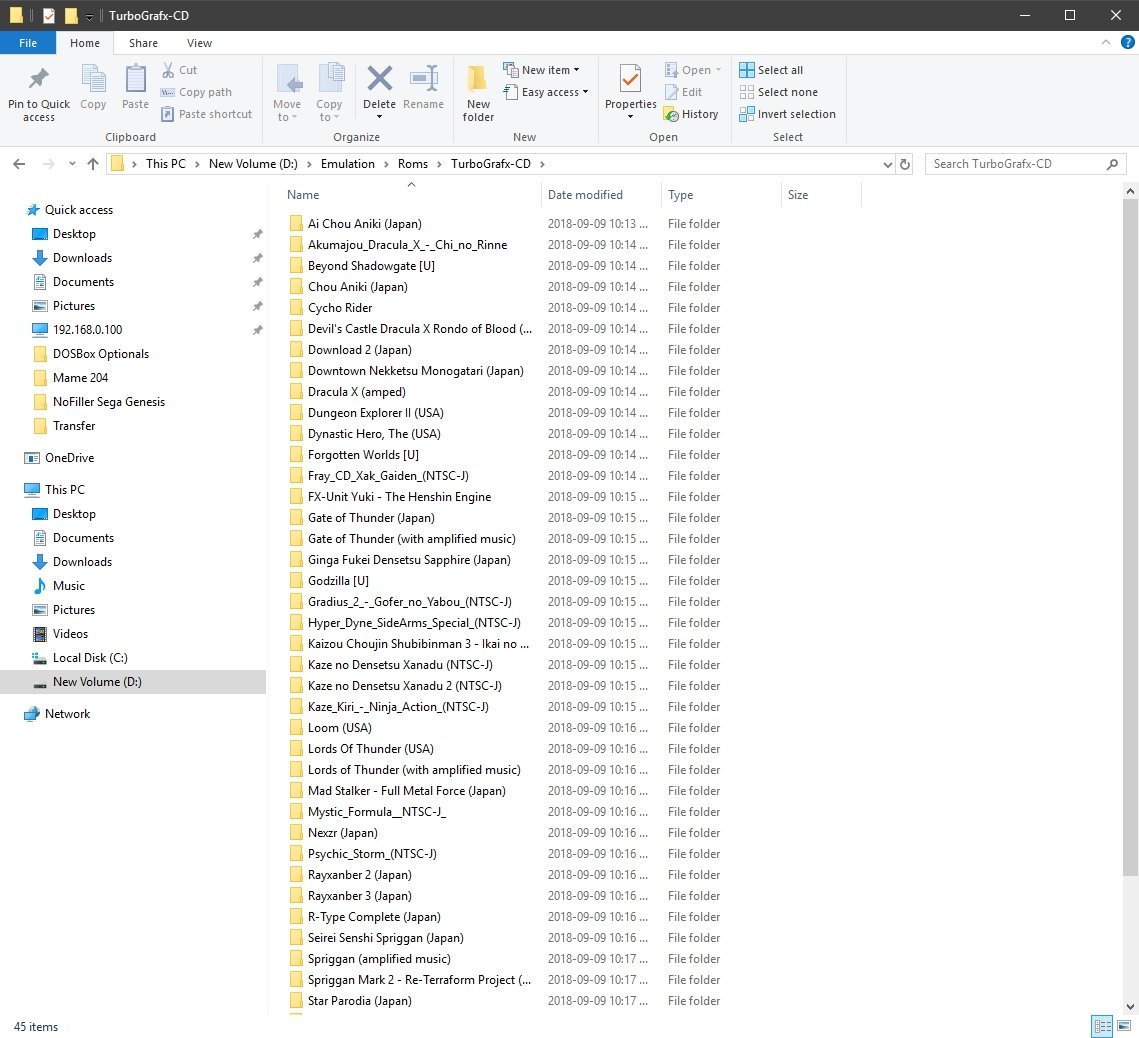Select the Cycho Rider folder
Screen dimensions: 1139x1038
[339, 308]
